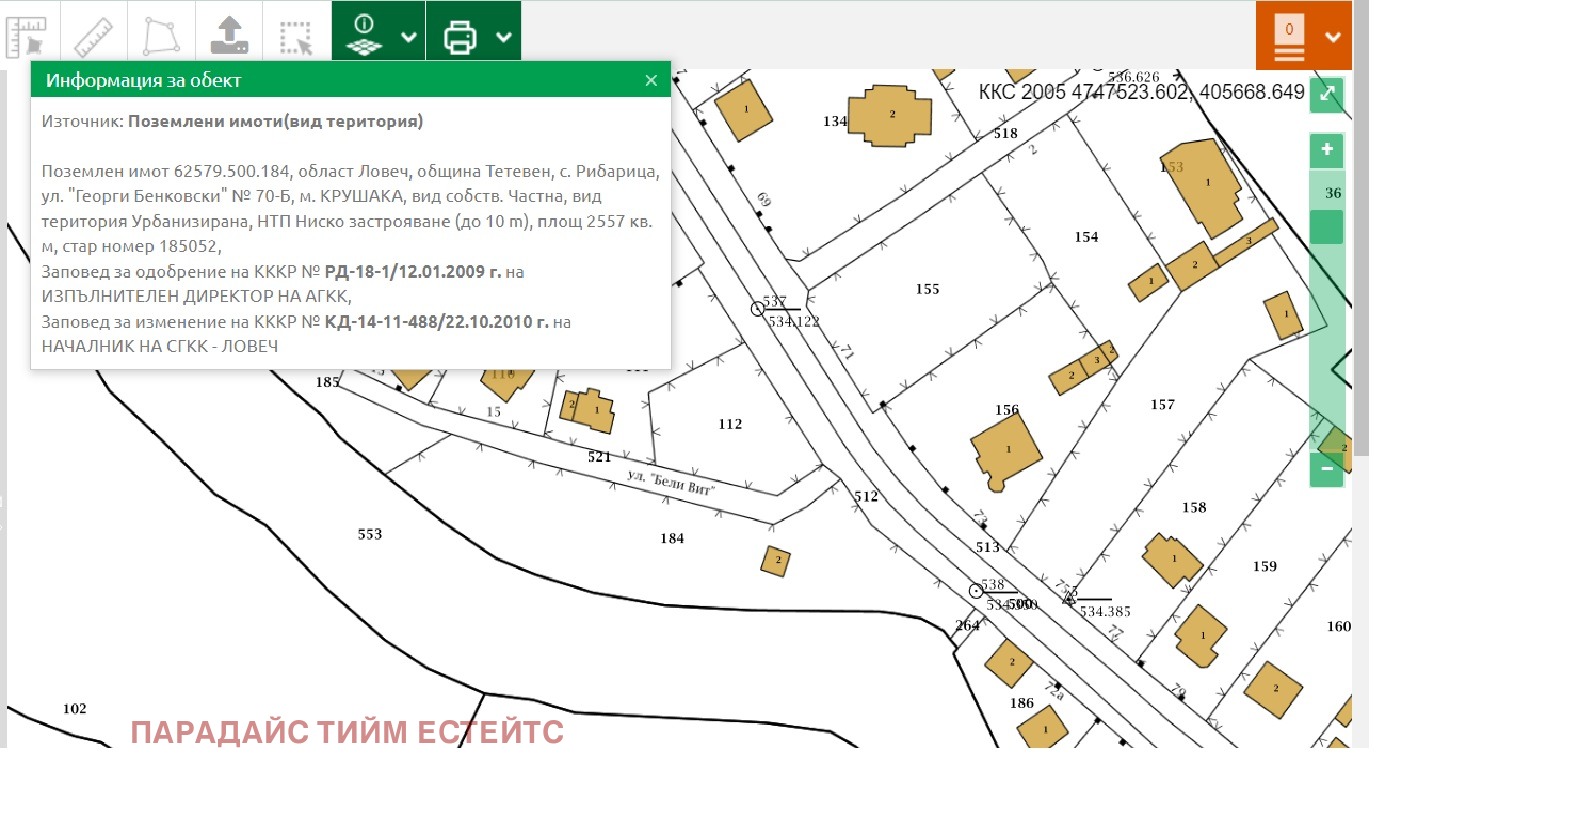Expand the print options dropdown arrow
This screenshot has width=1581, height=833.
pyautogui.click(x=504, y=37)
